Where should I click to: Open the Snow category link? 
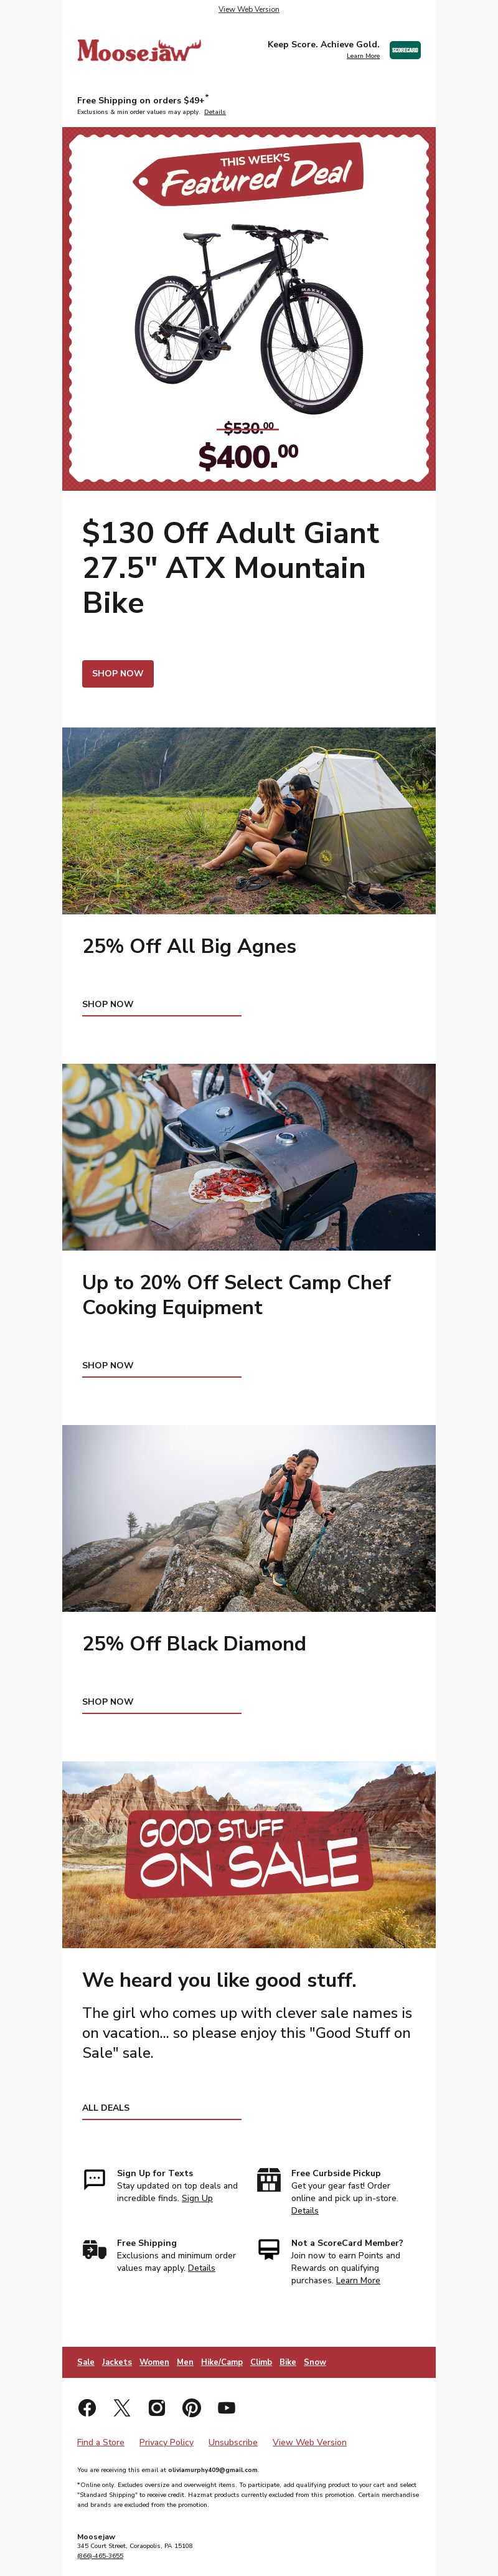click(x=315, y=2362)
